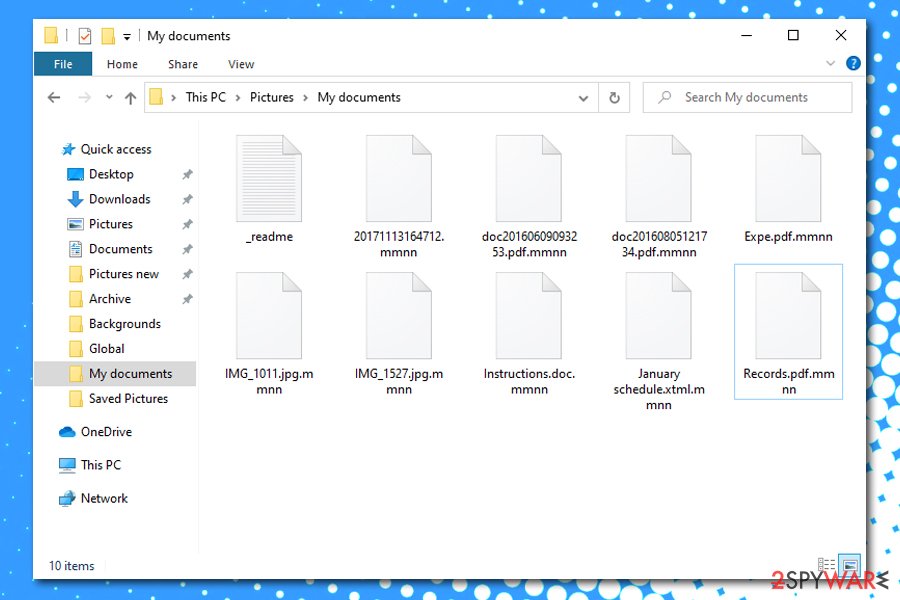Unpin Archive using its pin icon
The height and width of the screenshot is (600, 900).
187,299
